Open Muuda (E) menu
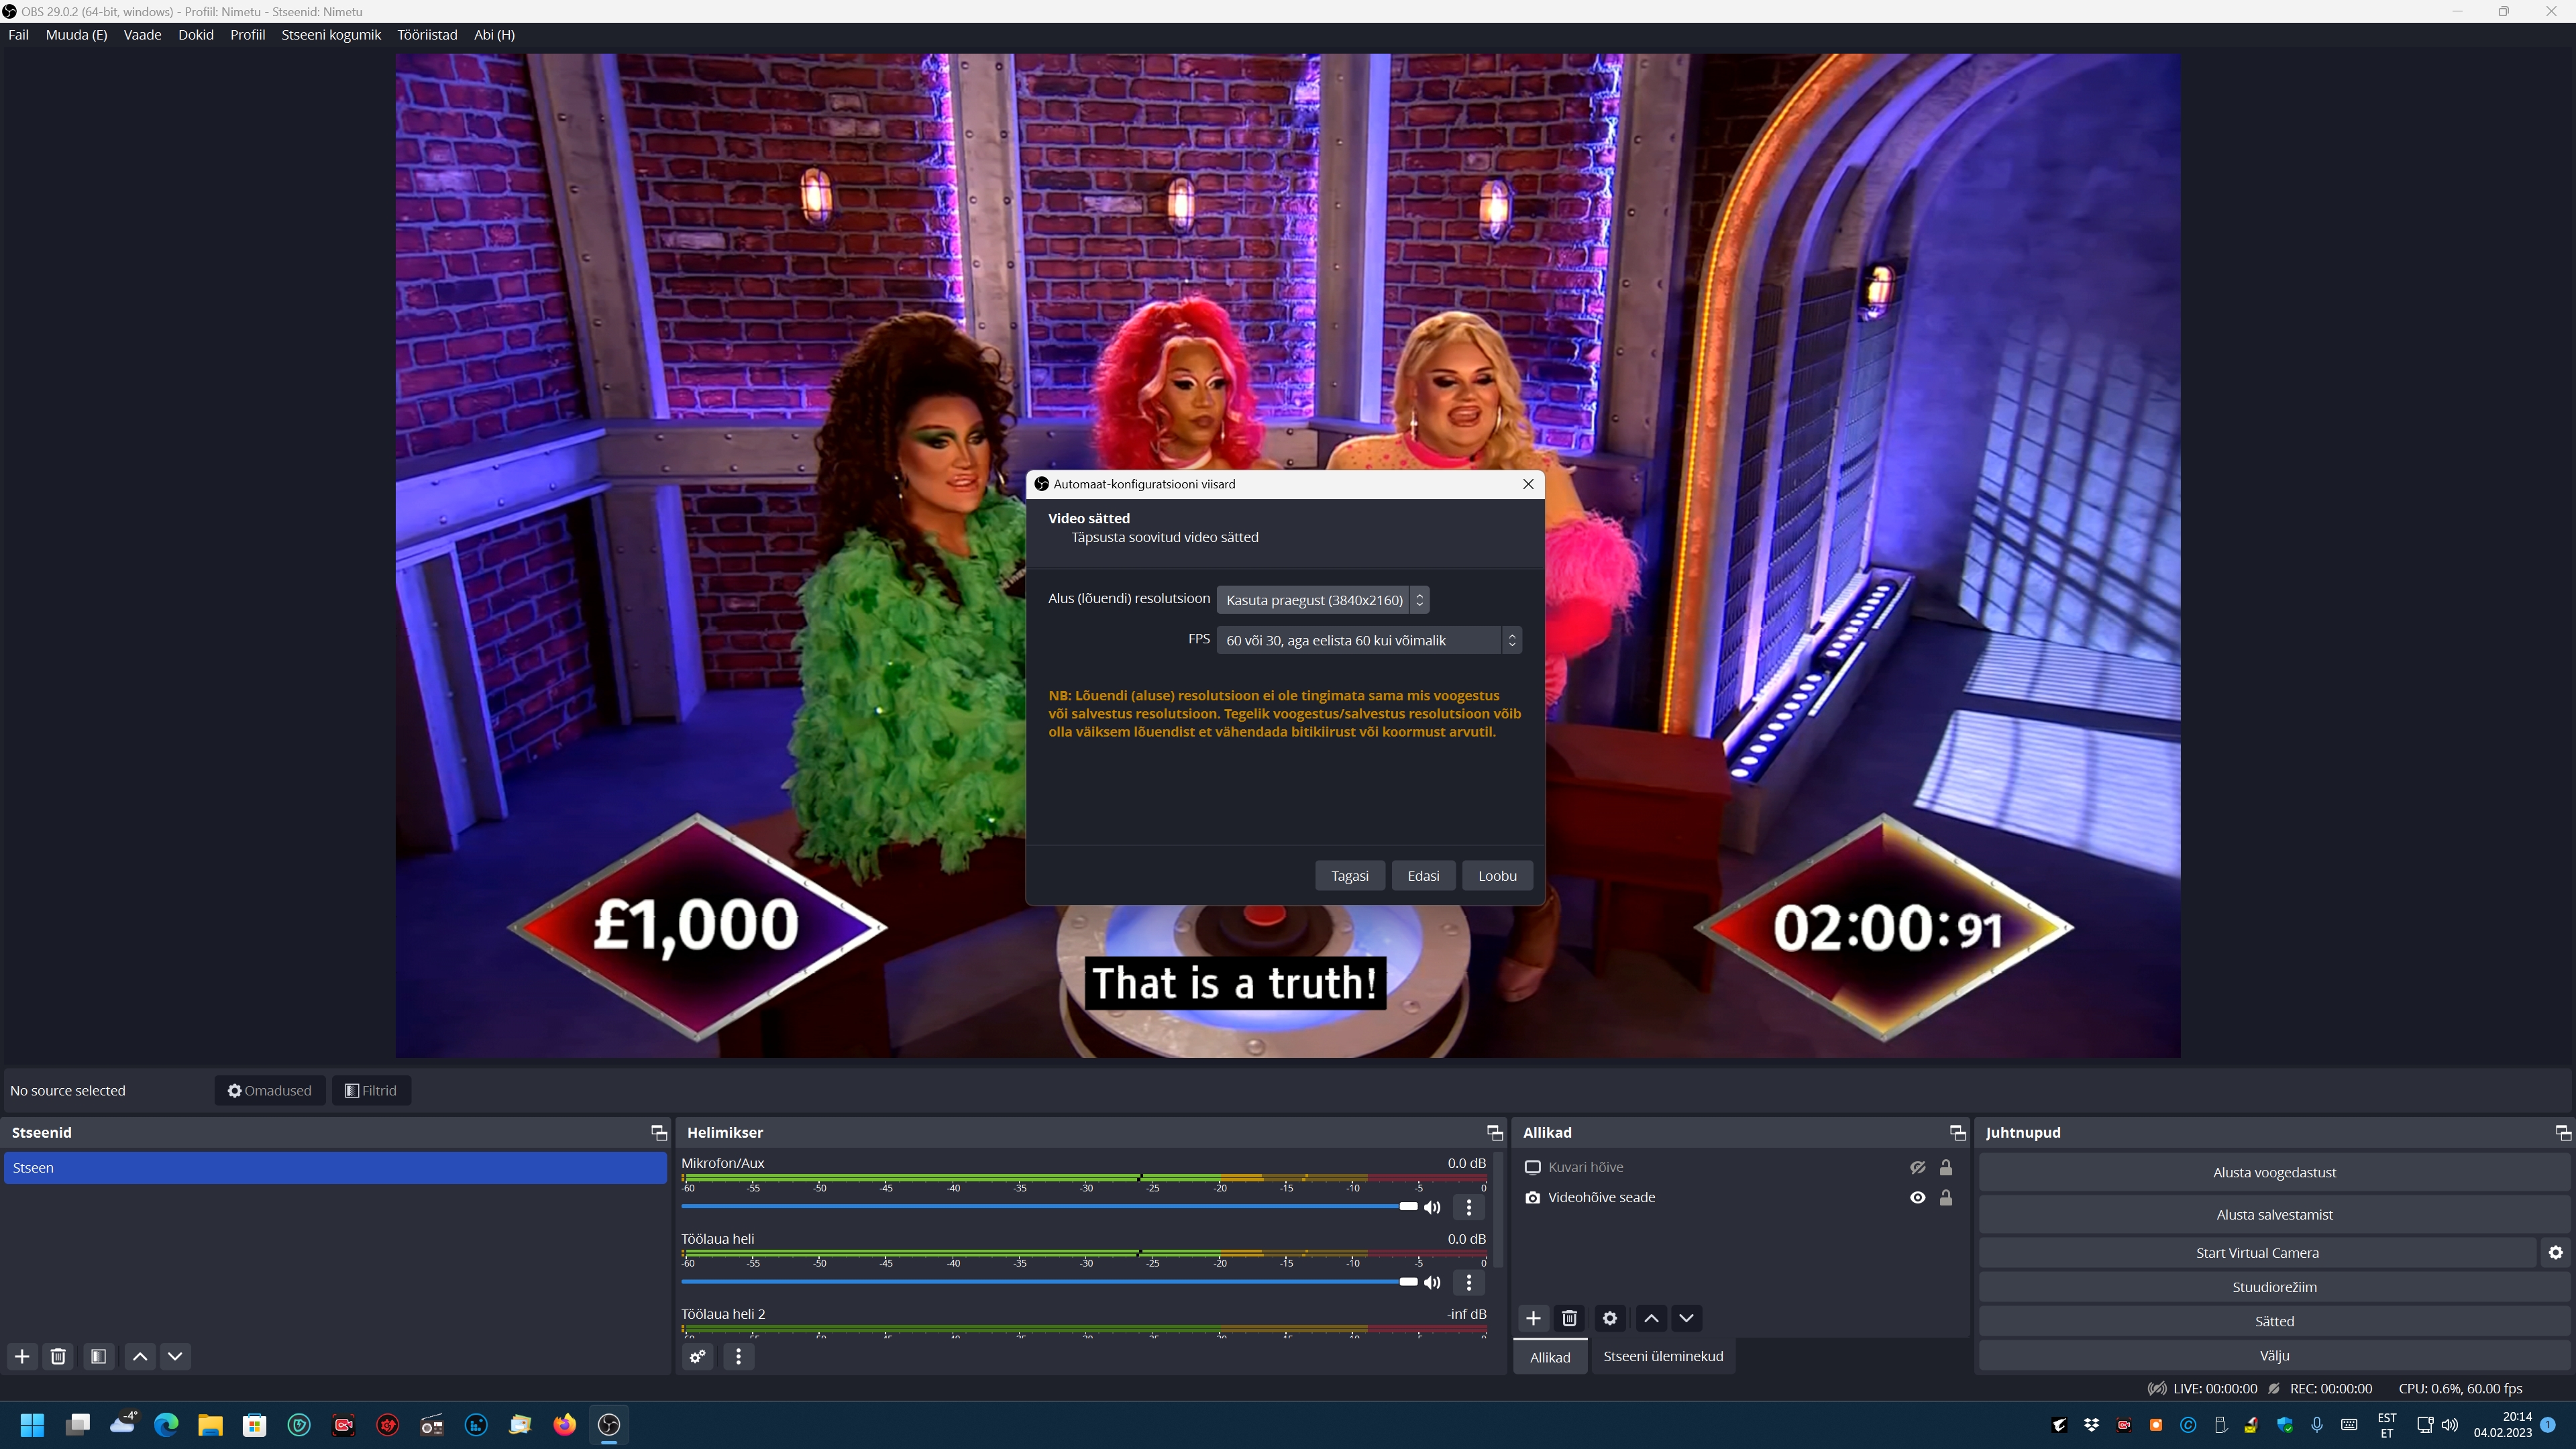 point(76,34)
